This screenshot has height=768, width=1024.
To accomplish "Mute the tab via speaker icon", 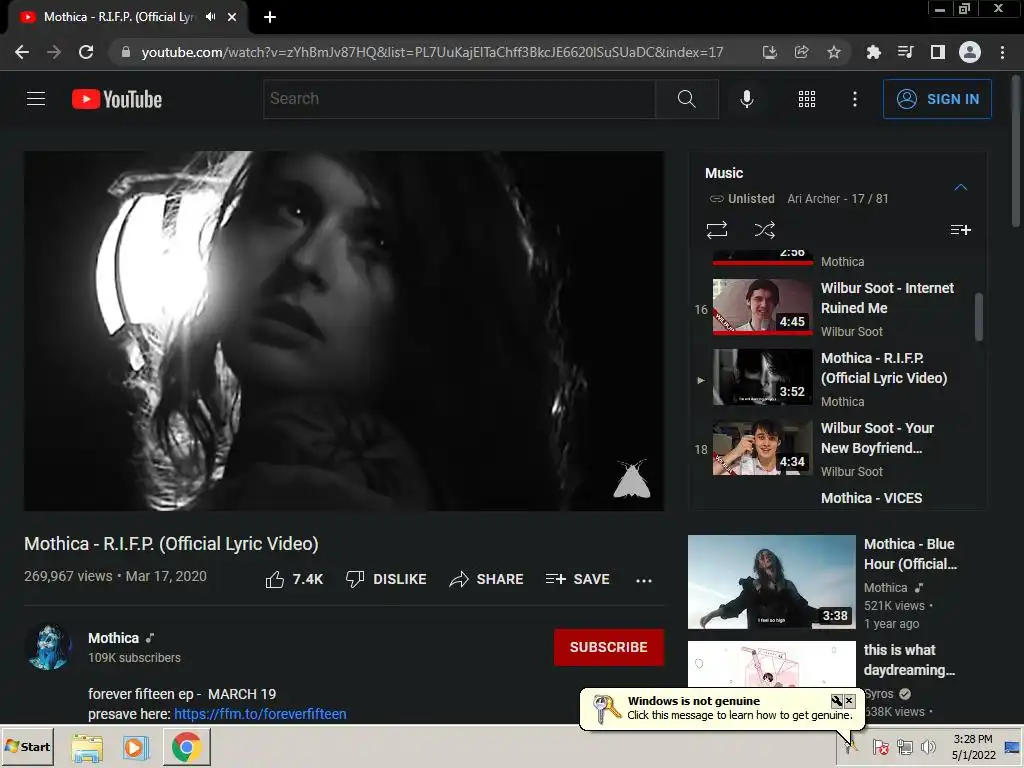I will [x=210, y=17].
